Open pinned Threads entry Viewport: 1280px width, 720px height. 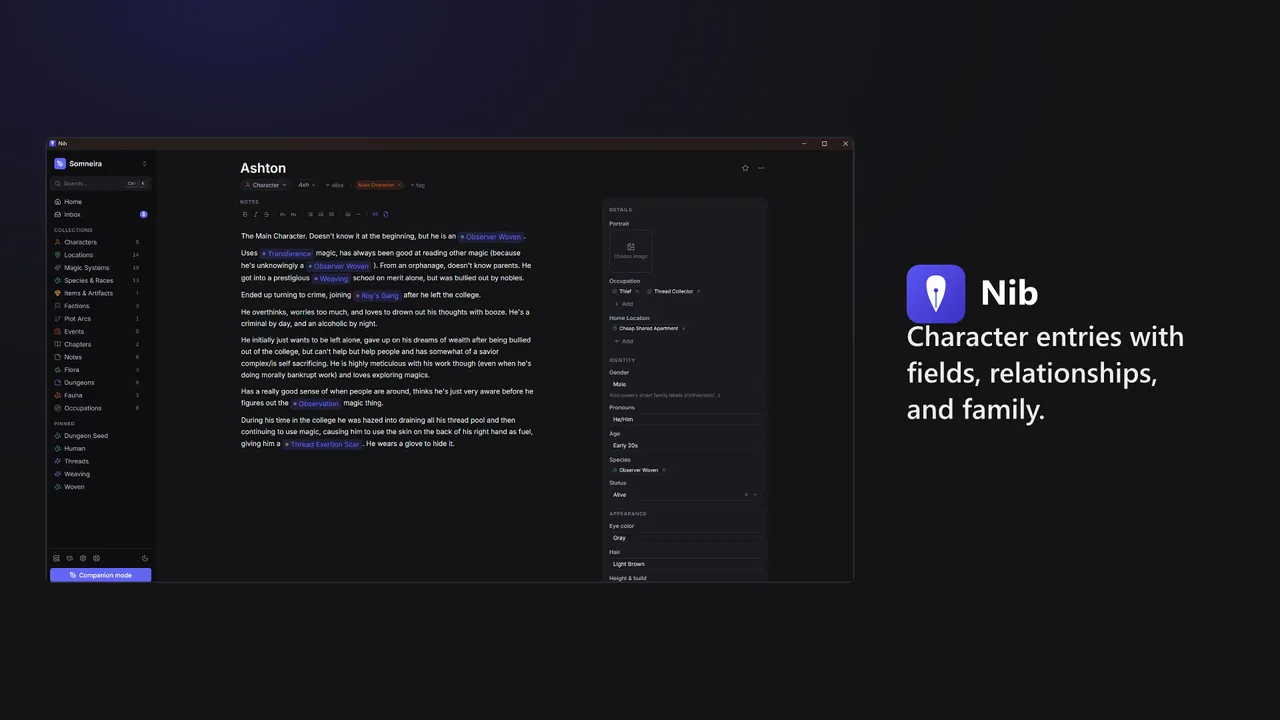tap(100, 462)
